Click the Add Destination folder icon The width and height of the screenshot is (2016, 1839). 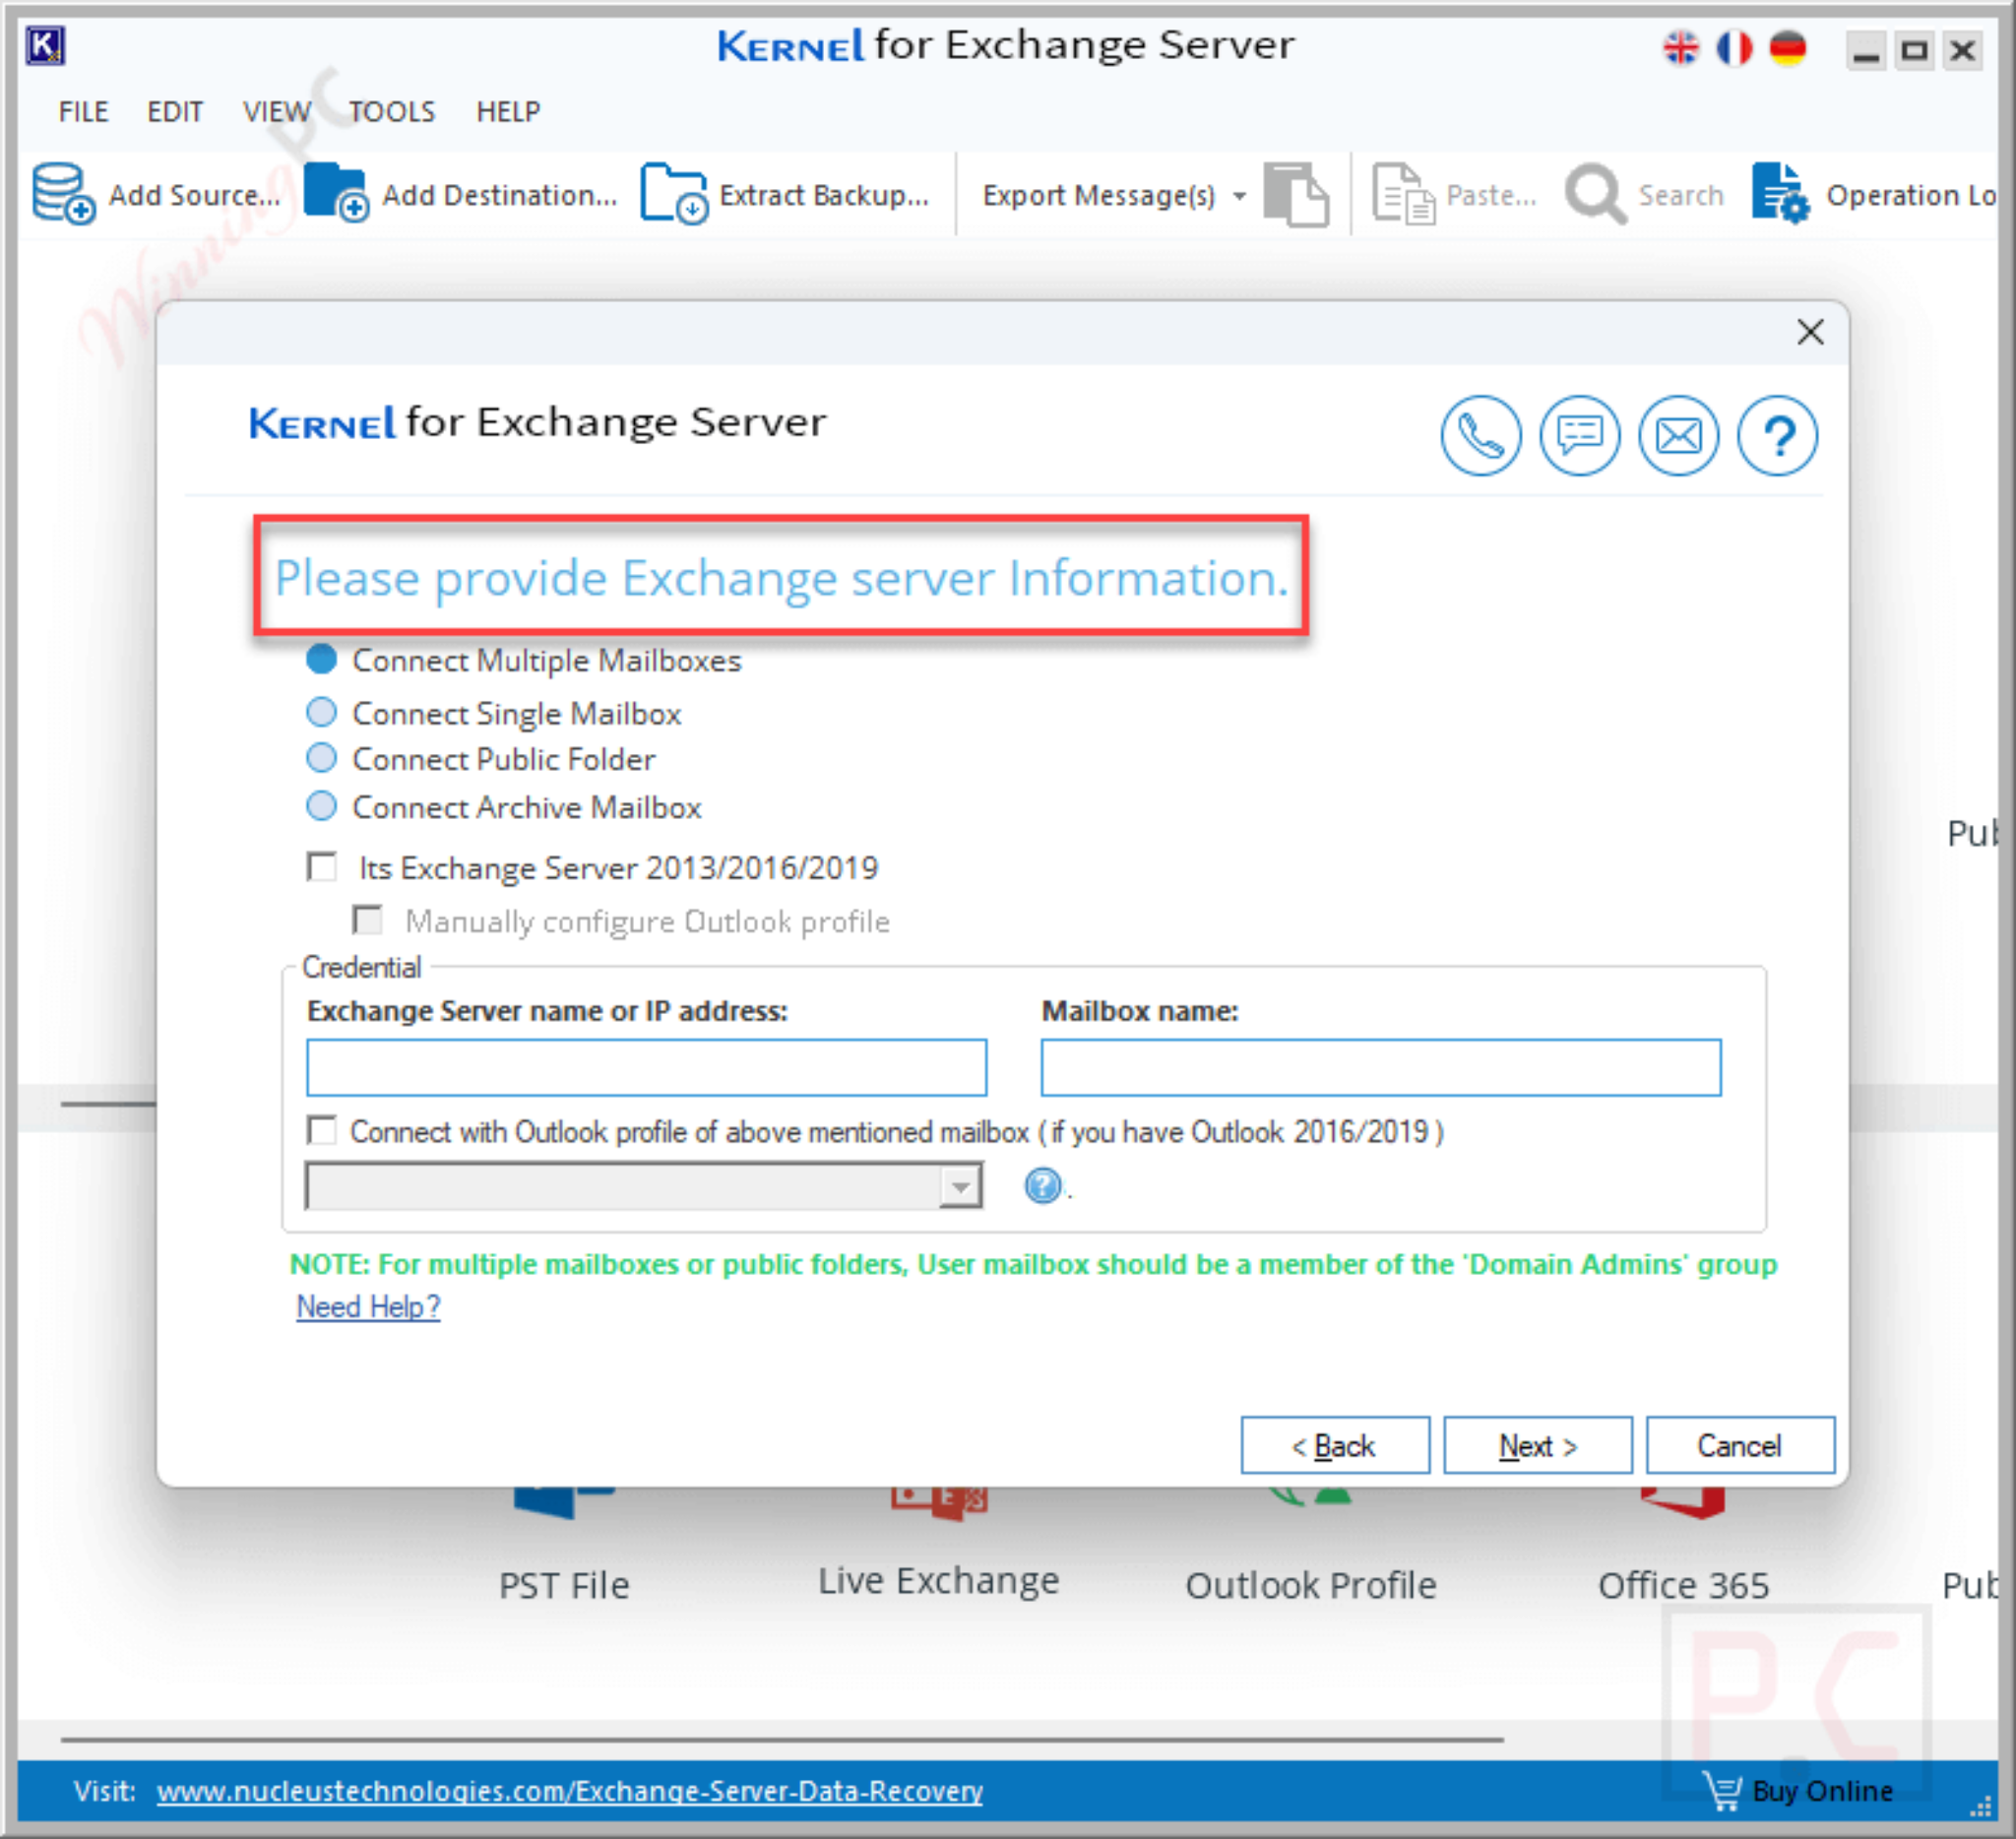[x=336, y=193]
